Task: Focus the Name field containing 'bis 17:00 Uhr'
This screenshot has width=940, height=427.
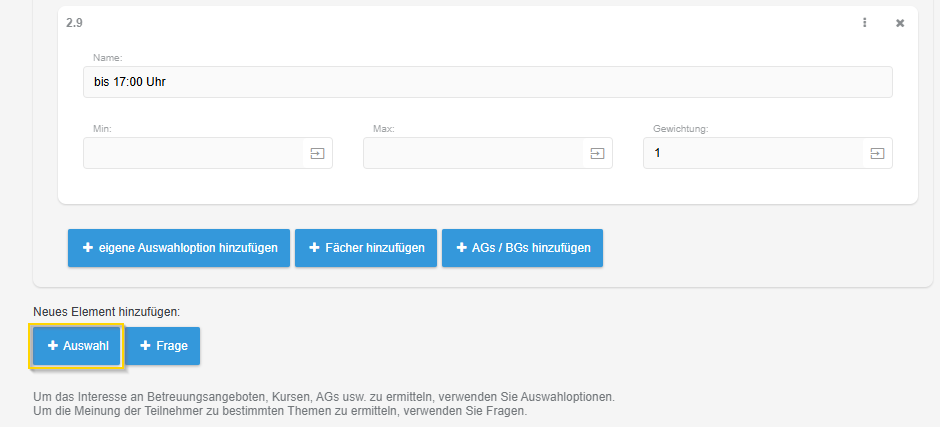Action: [487, 82]
